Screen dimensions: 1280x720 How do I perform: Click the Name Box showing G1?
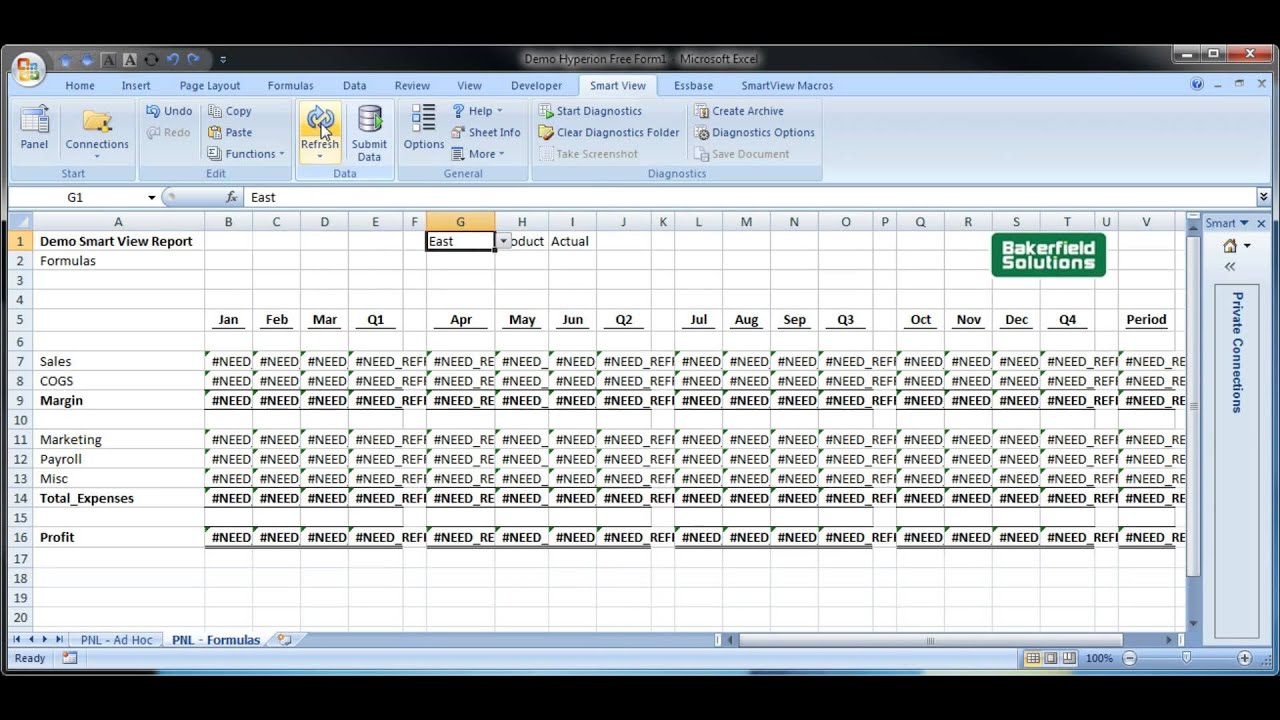tap(75, 197)
